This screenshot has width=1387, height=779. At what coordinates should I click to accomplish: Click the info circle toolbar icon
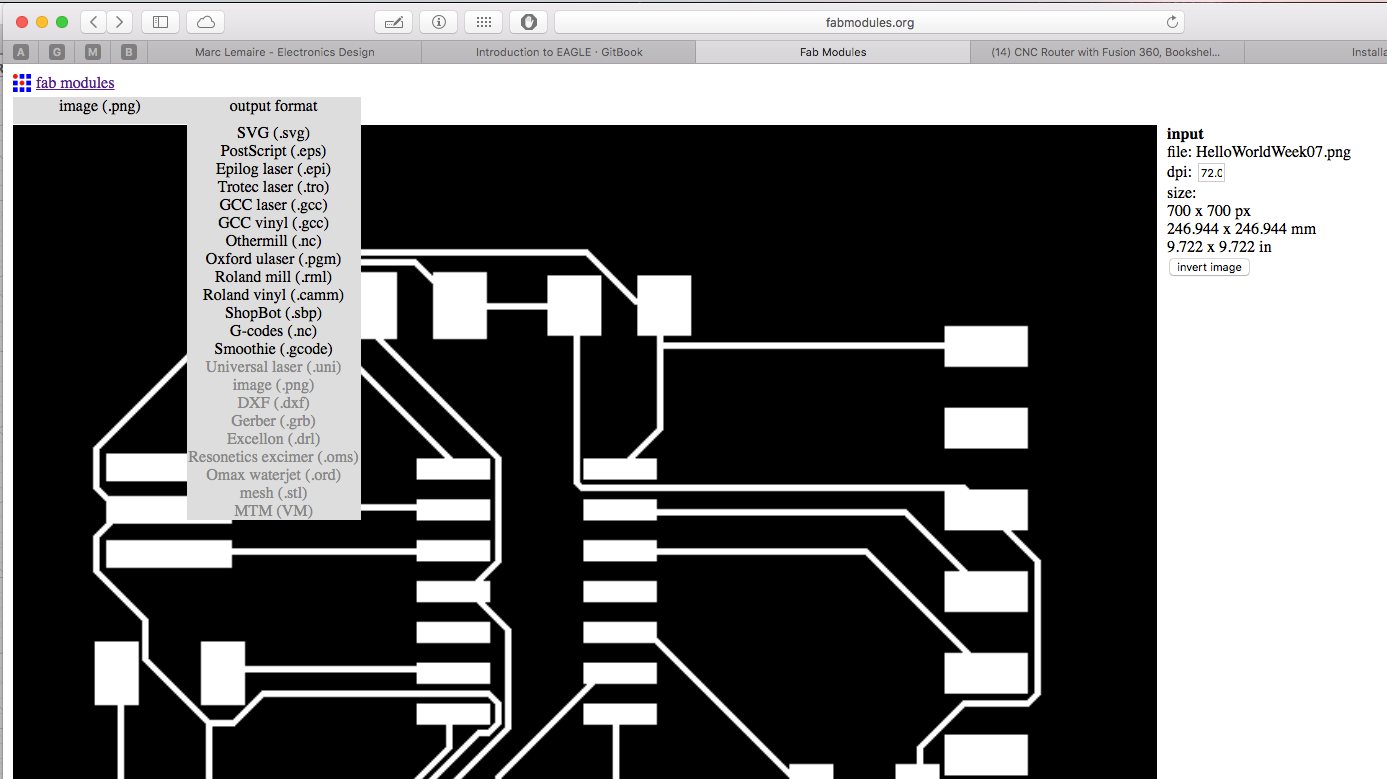coord(439,21)
